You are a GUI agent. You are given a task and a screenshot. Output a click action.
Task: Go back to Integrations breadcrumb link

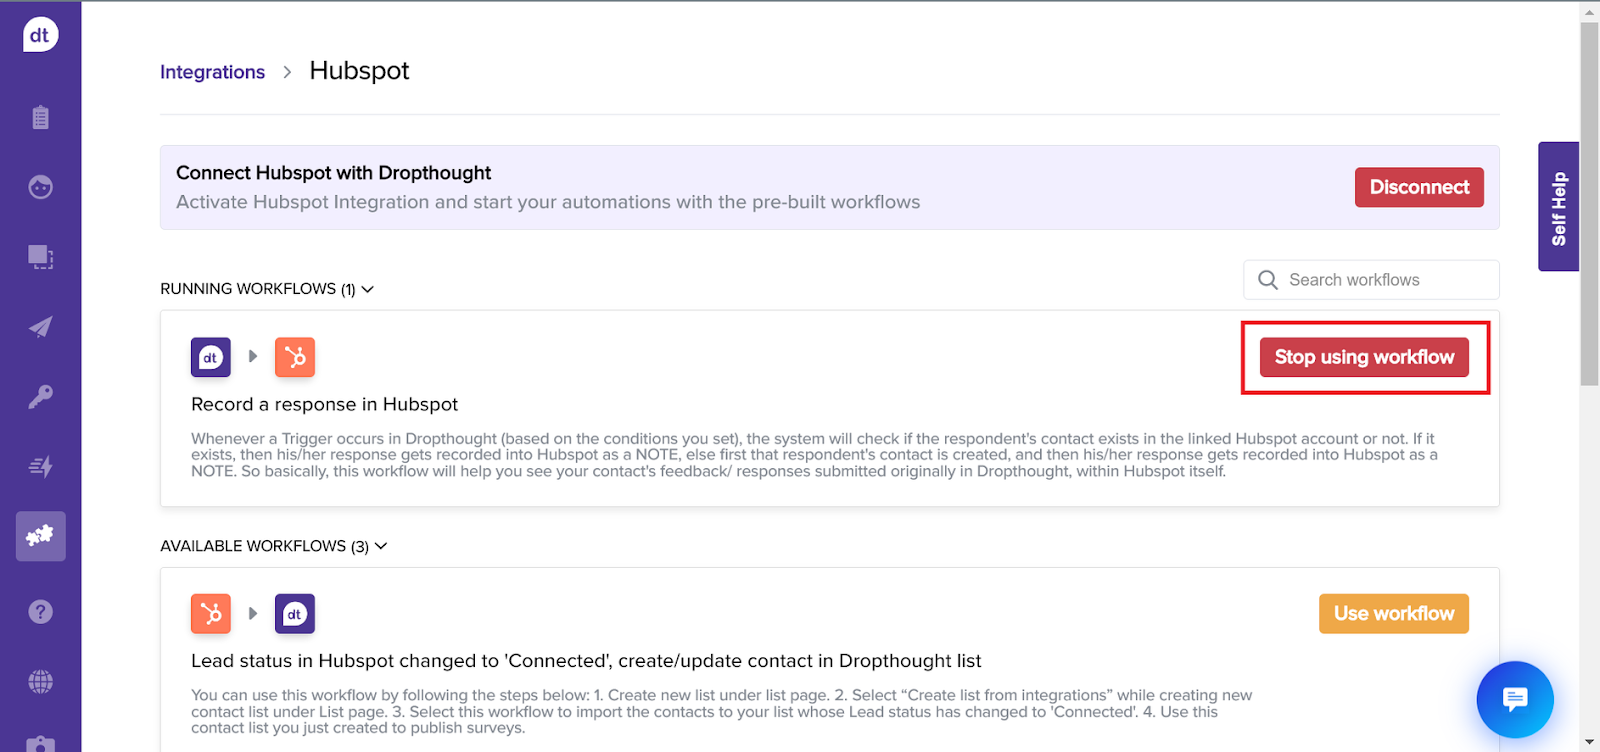tap(212, 72)
